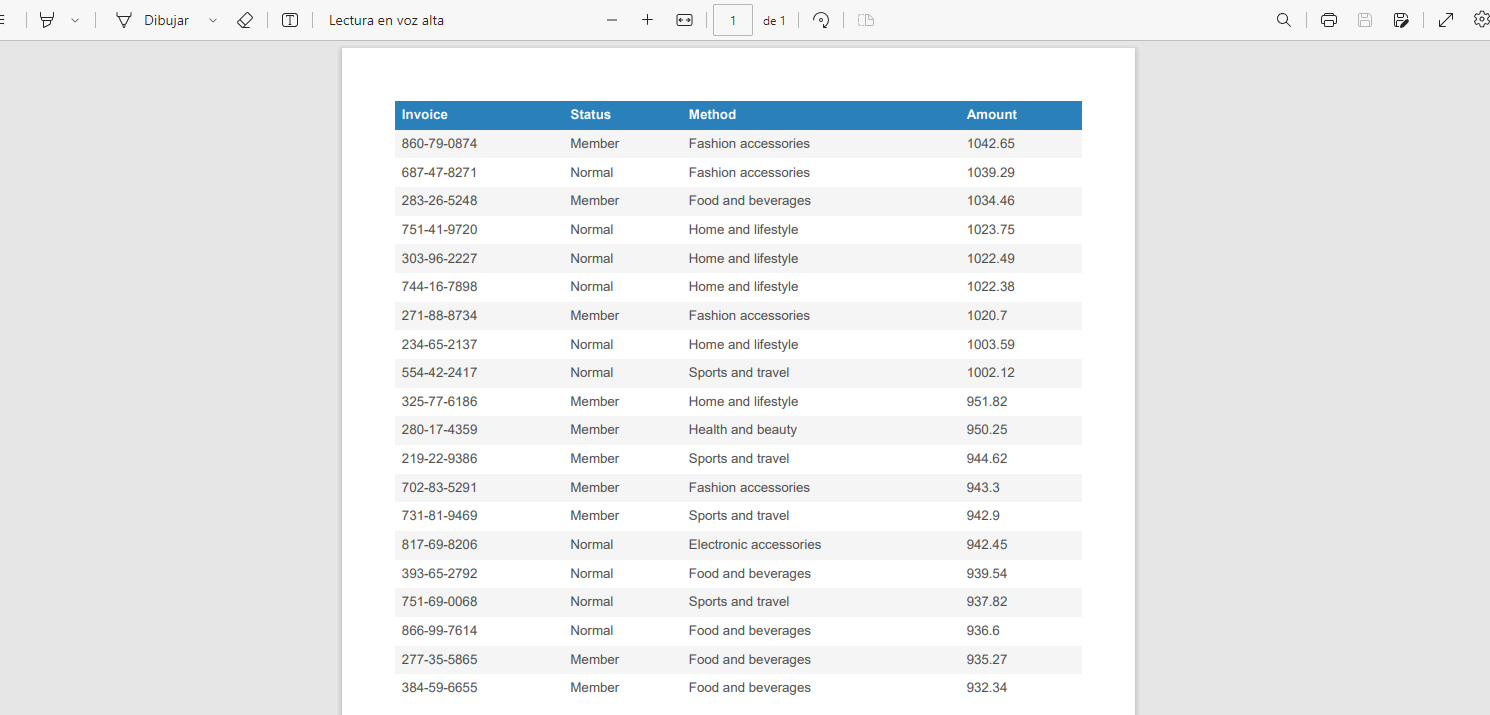Click the save icon

(1365, 20)
